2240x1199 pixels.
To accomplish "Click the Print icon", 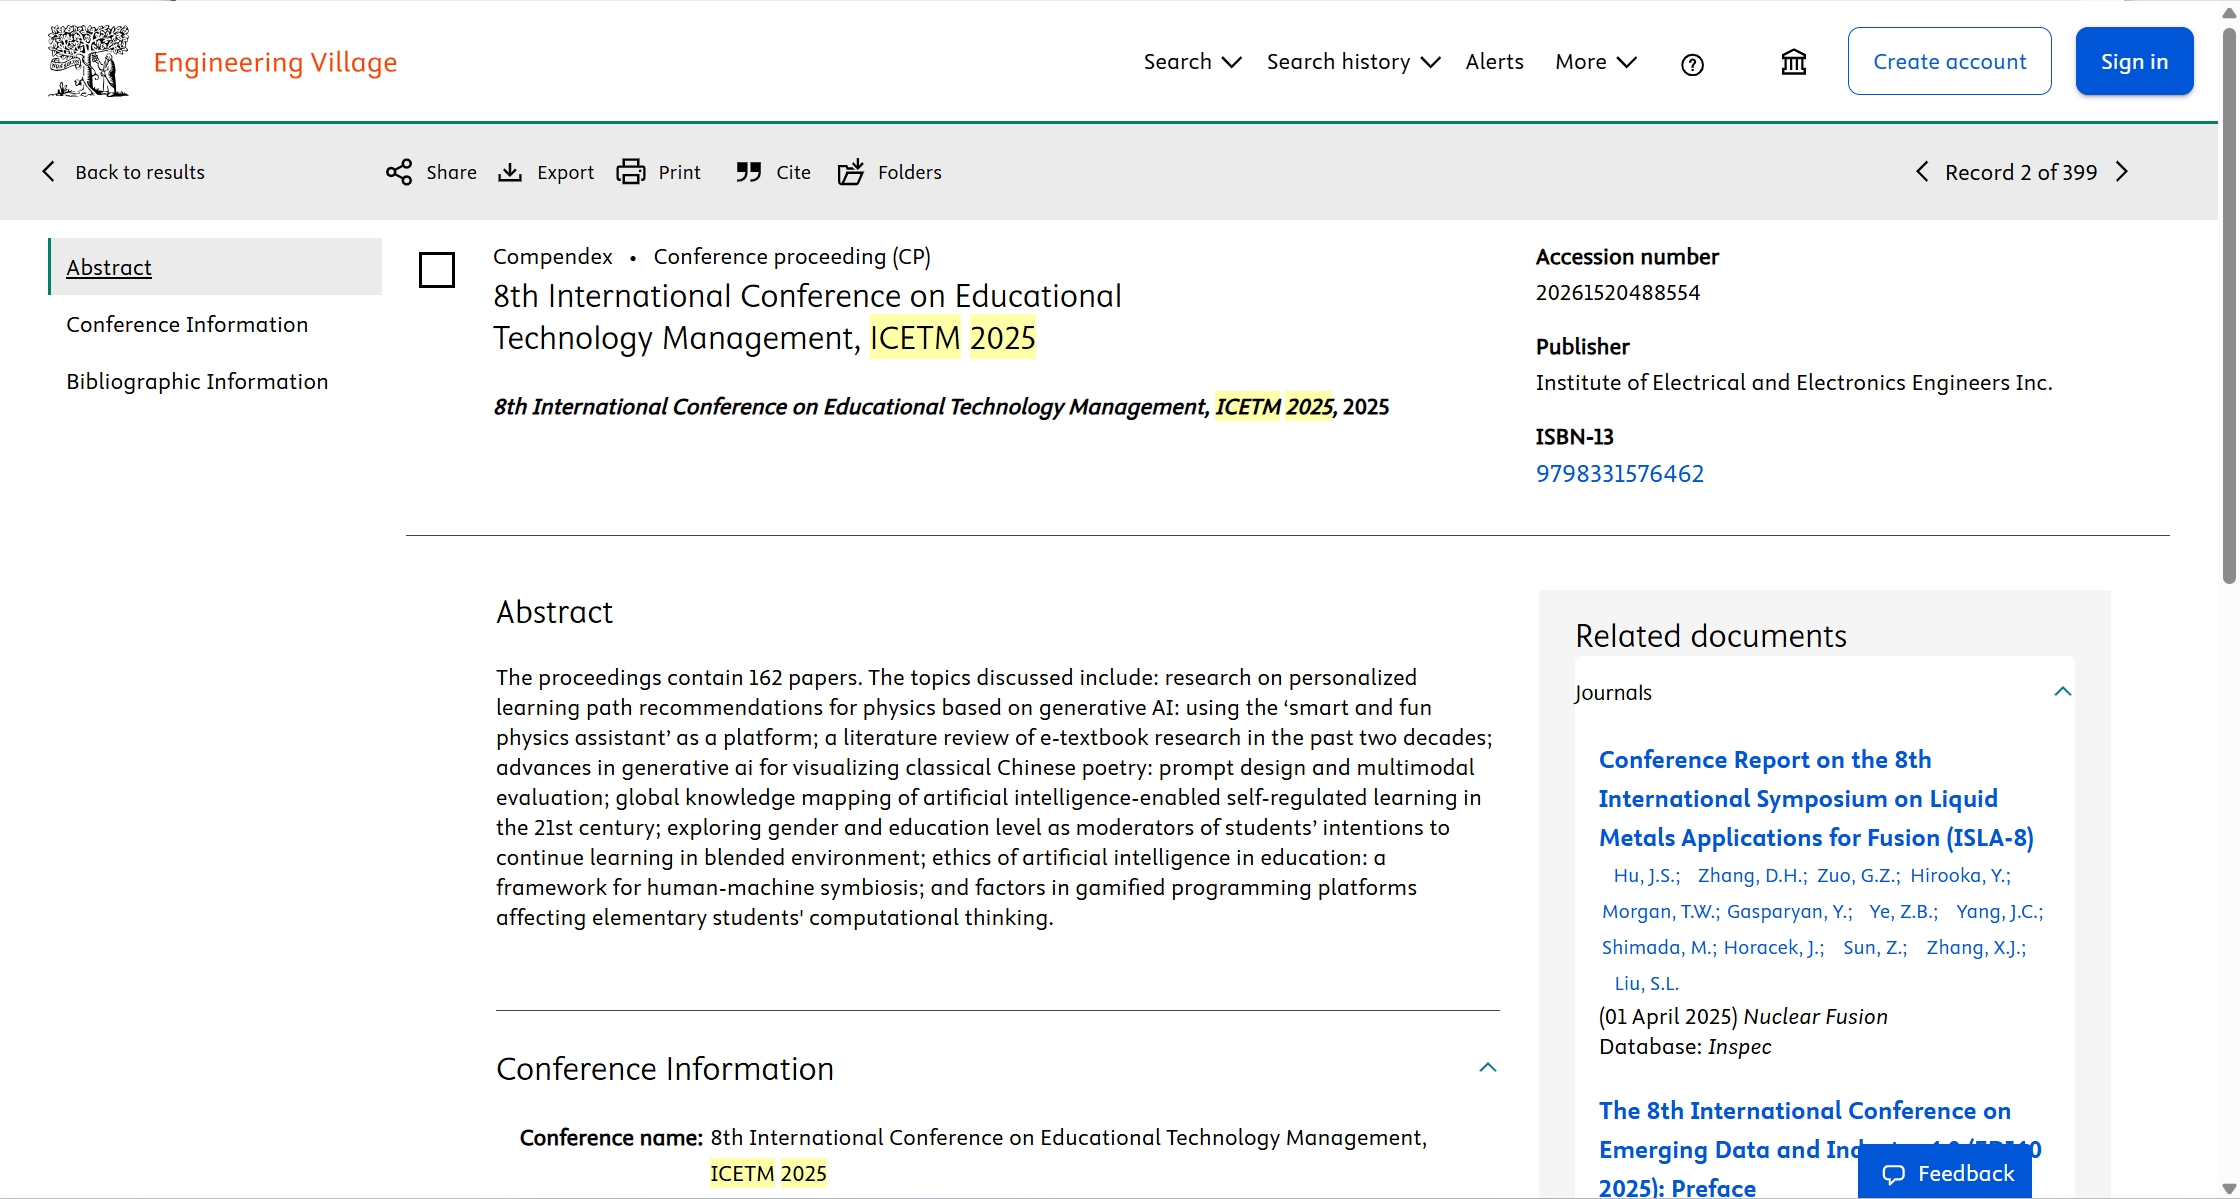I will pyautogui.click(x=631, y=172).
